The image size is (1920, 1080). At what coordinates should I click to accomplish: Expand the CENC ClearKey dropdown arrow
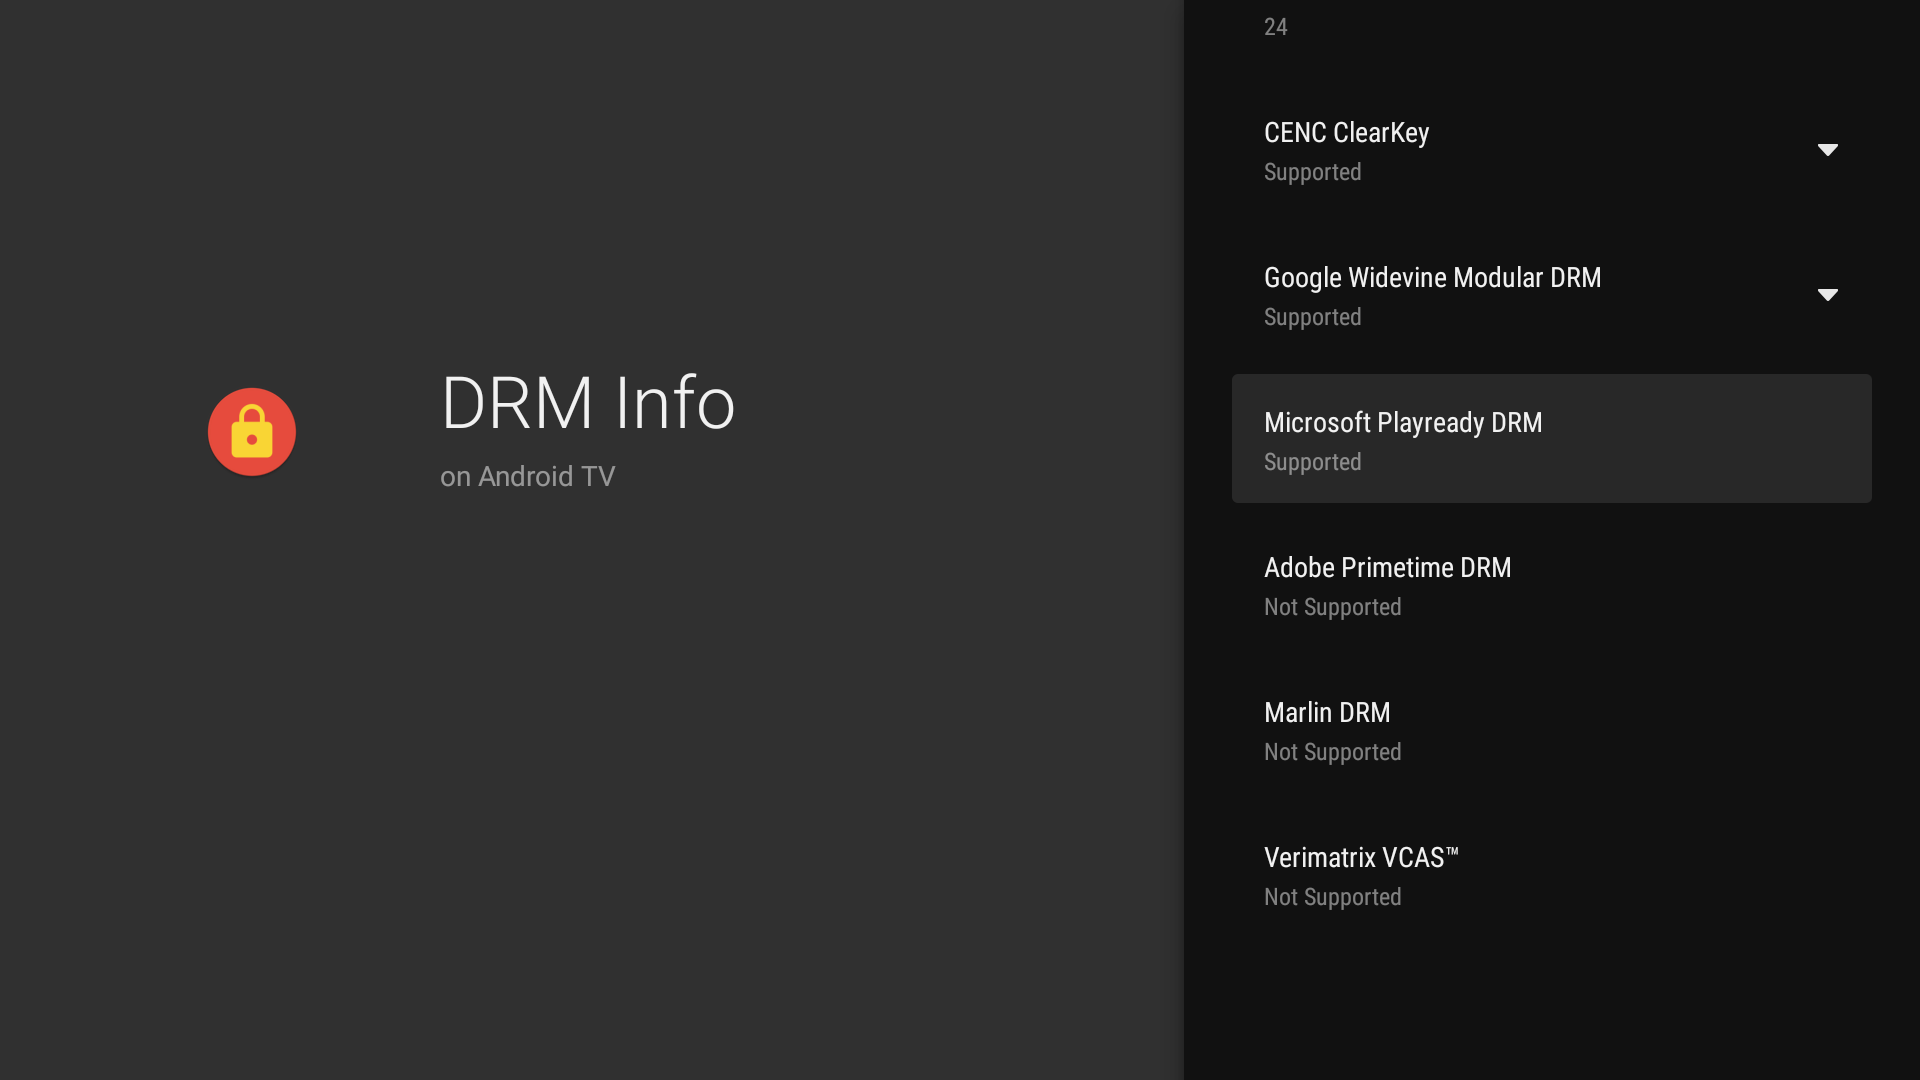point(1827,150)
